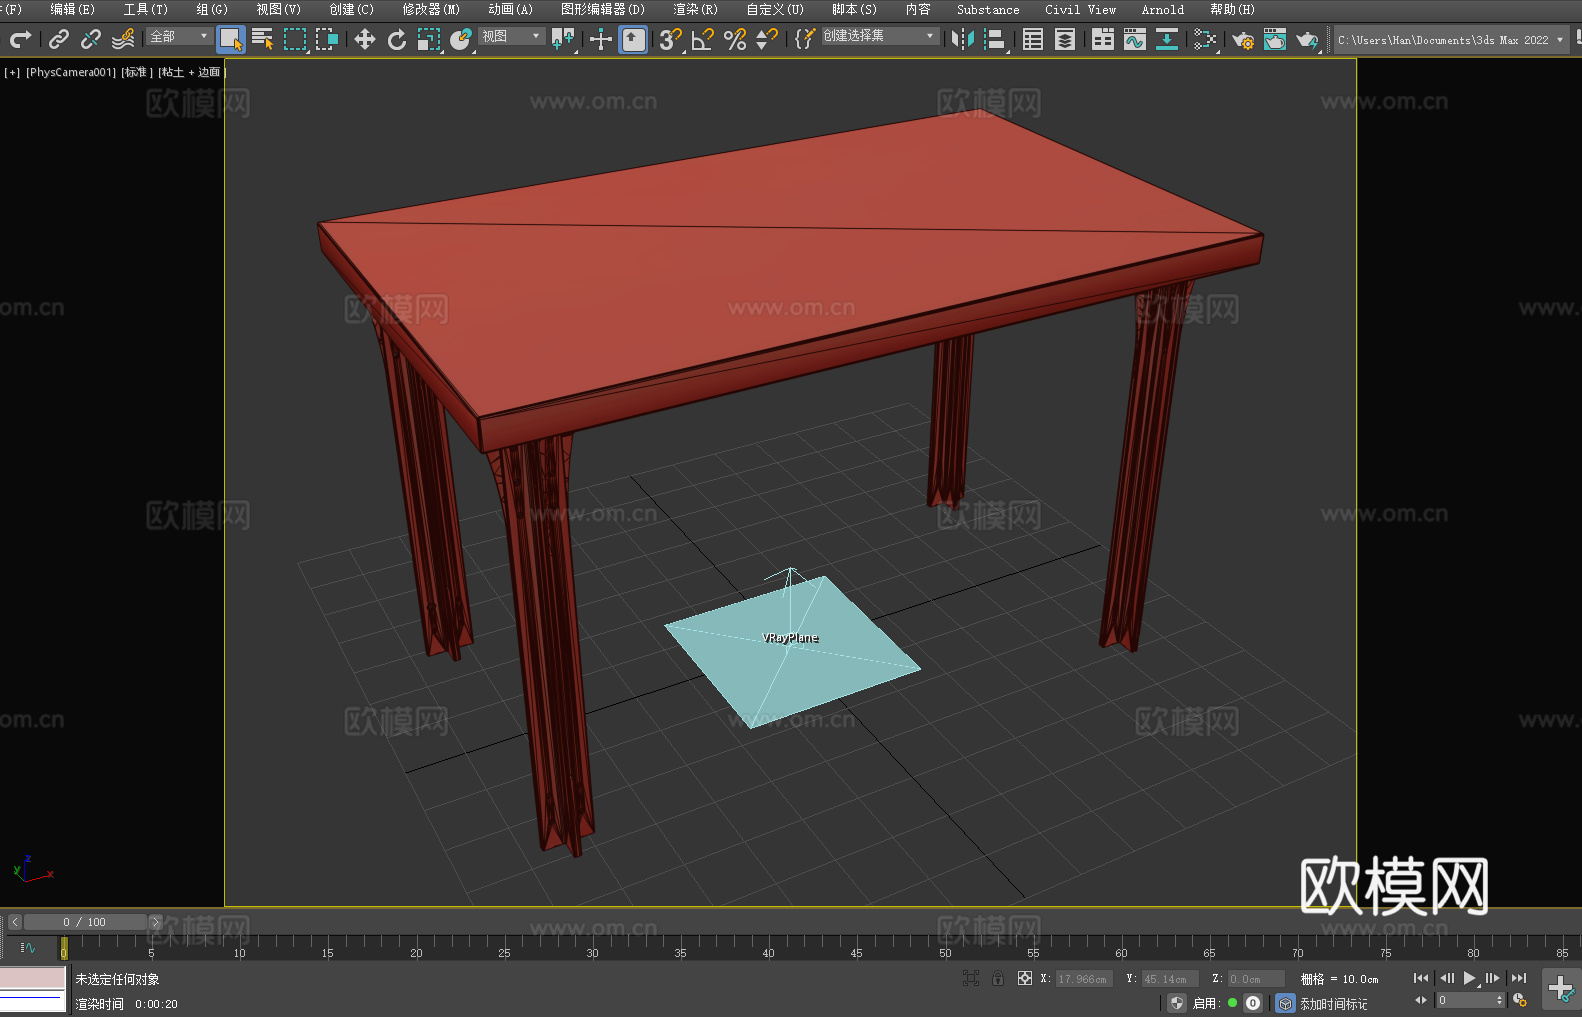
Task: Open the 渲染(R) menu
Action: [695, 9]
